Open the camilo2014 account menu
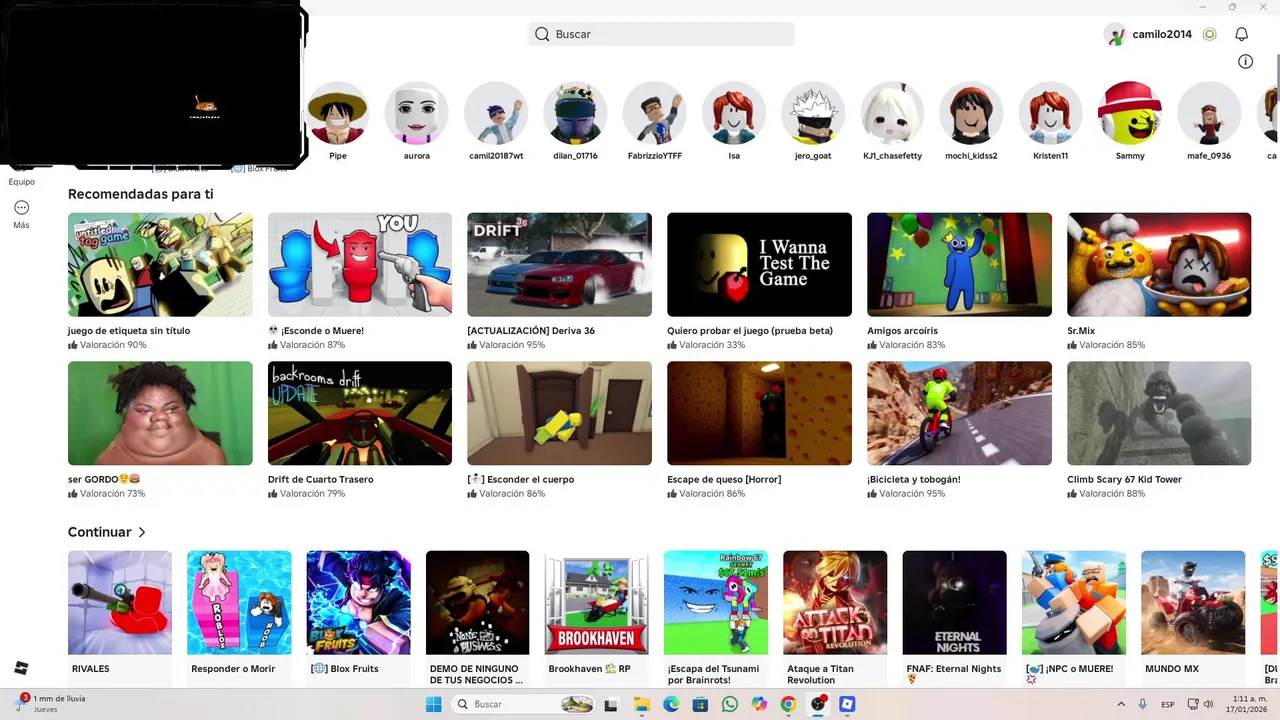This screenshot has width=1280, height=720. click(1162, 34)
